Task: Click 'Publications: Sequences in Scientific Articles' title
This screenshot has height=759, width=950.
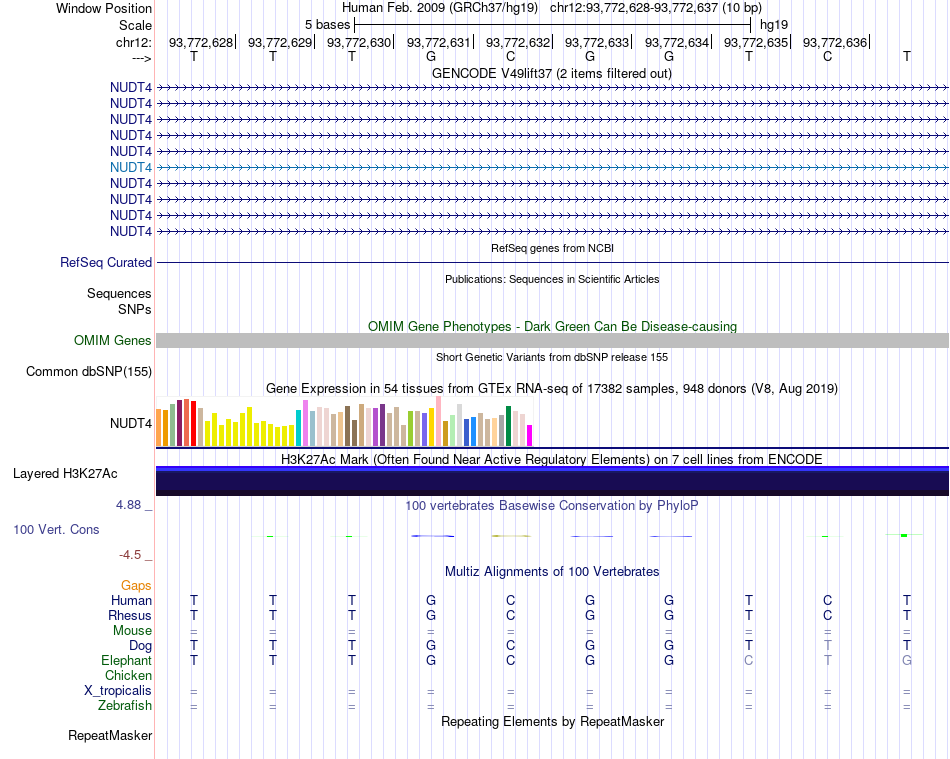Action: 552,279
